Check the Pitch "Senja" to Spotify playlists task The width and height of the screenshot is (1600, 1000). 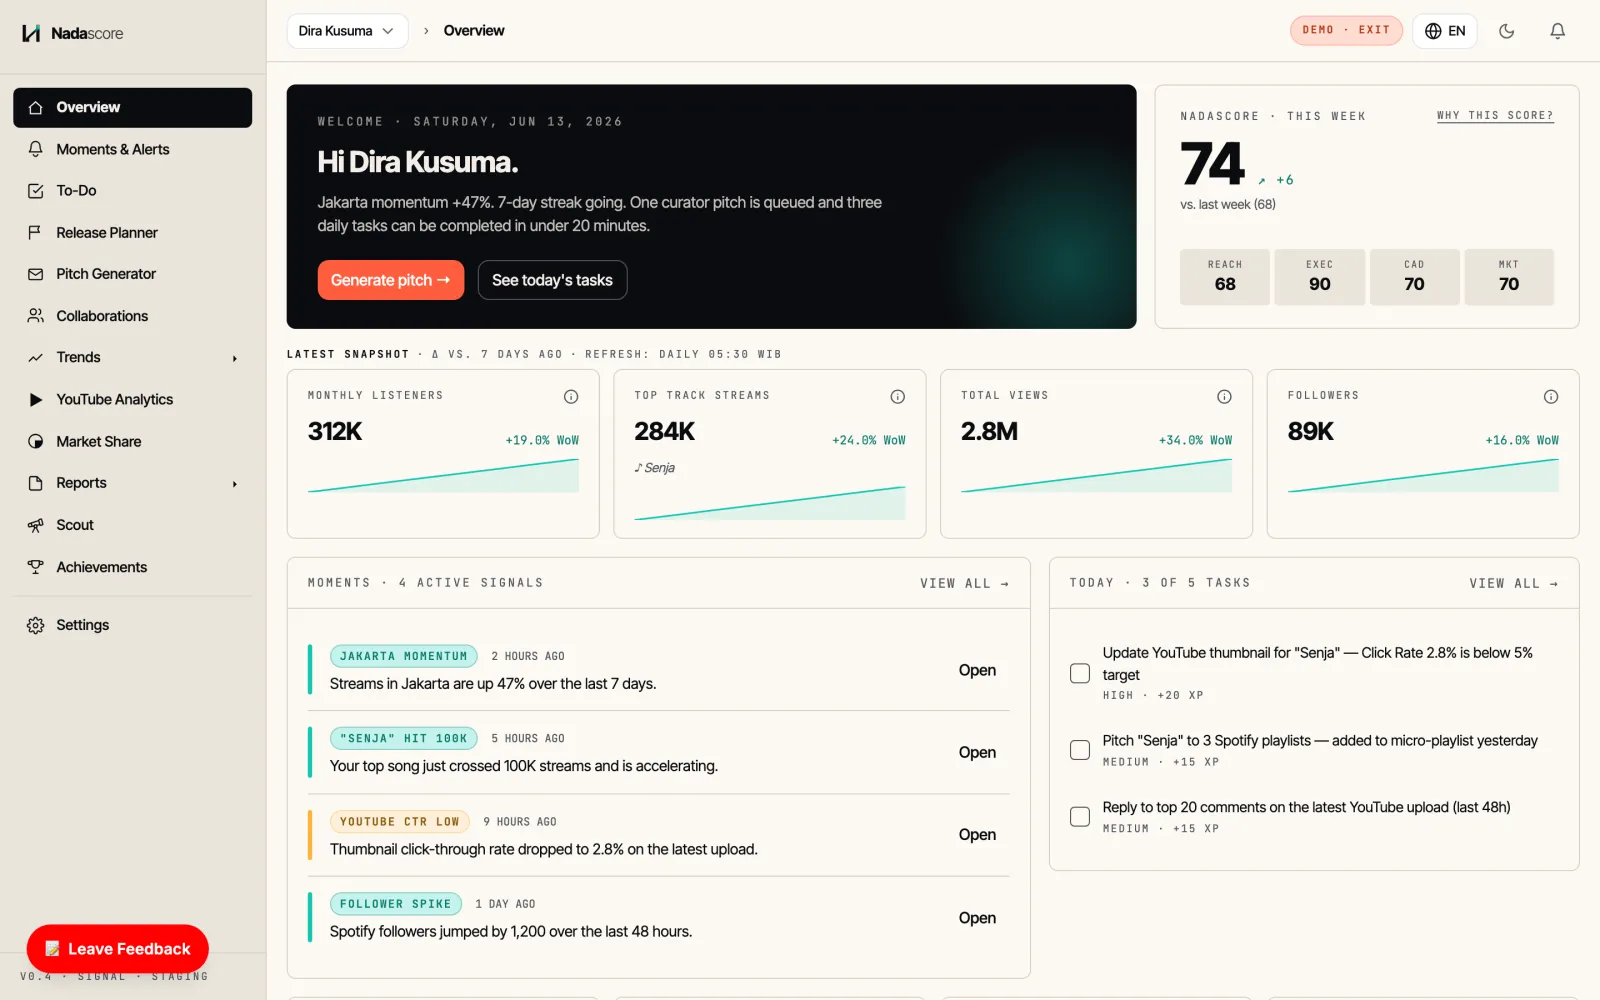click(1080, 750)
